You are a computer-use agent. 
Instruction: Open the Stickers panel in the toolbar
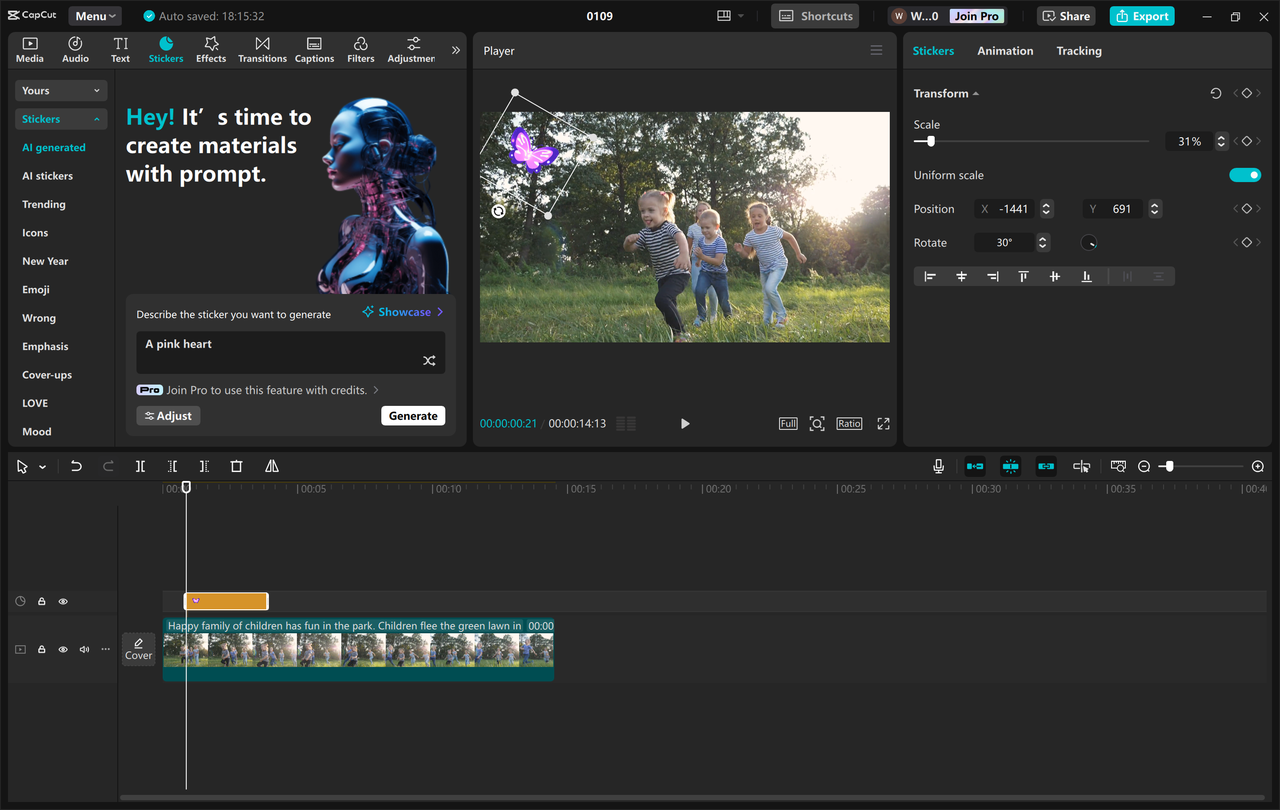[x=165, y=49]
